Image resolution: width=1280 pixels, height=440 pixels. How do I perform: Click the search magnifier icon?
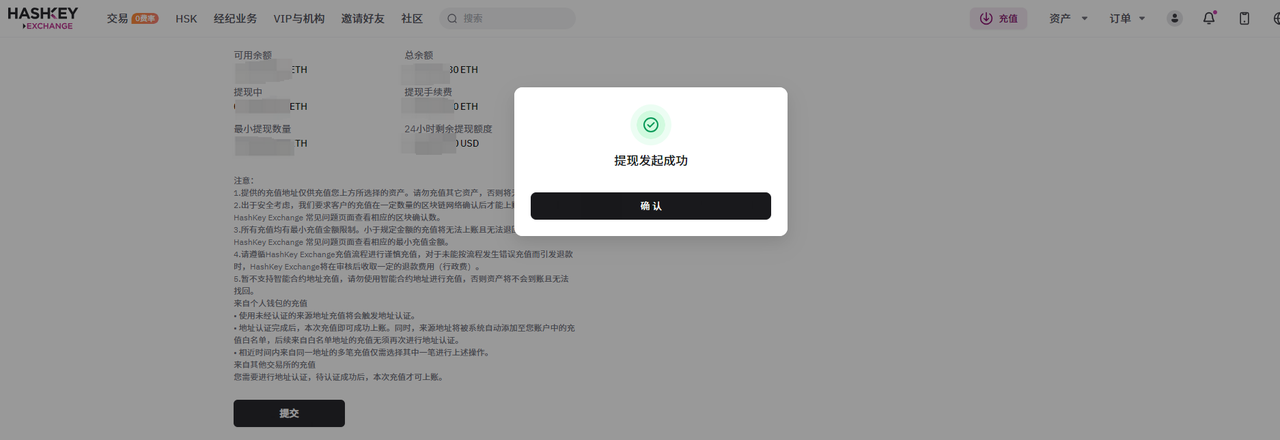click(x=452, y=19)
